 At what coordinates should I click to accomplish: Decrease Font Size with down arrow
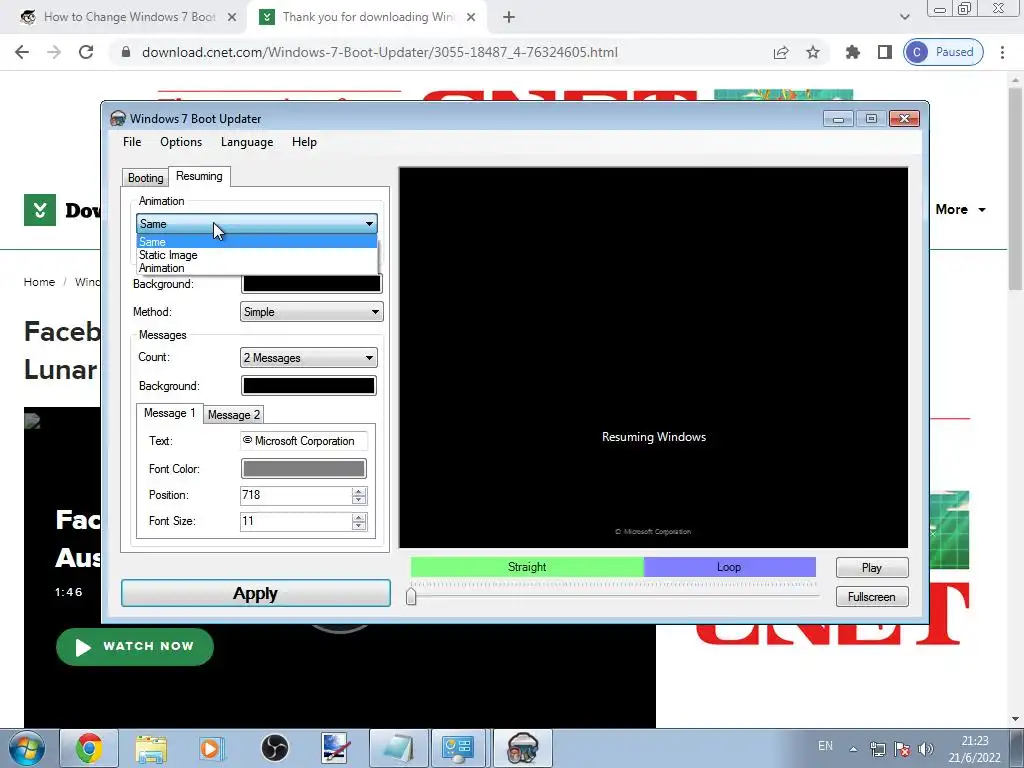[359, 526]
